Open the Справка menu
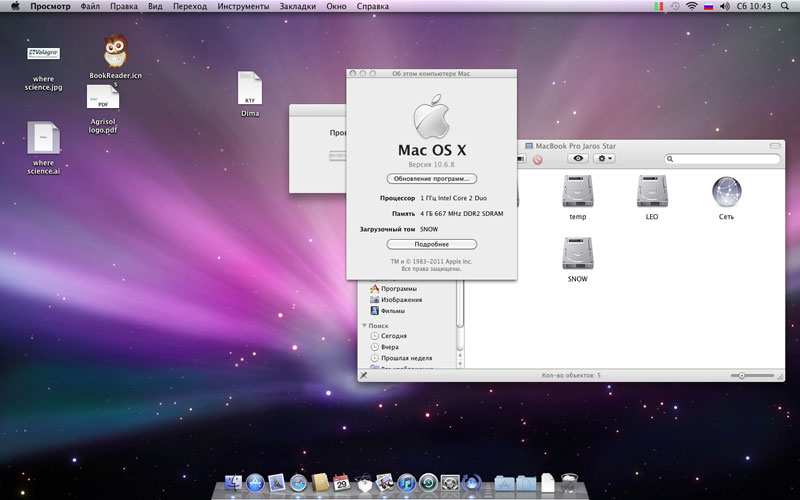 pyautogui.click(x=372, y=6)
